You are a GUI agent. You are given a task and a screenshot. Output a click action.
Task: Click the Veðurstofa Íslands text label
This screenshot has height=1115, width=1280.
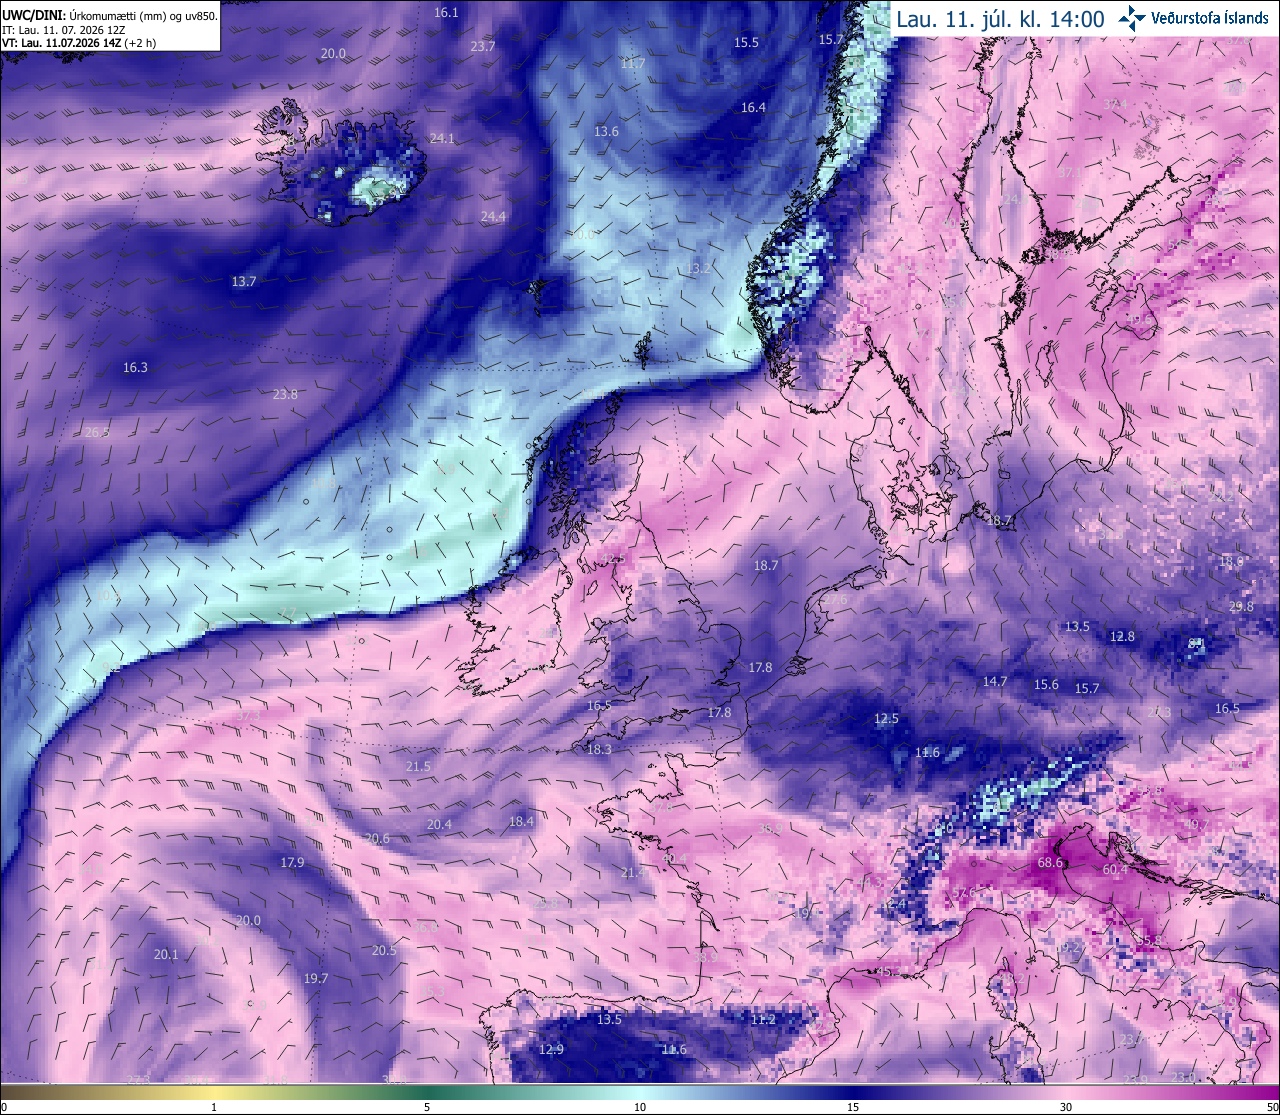click(x=1209, y=18)
